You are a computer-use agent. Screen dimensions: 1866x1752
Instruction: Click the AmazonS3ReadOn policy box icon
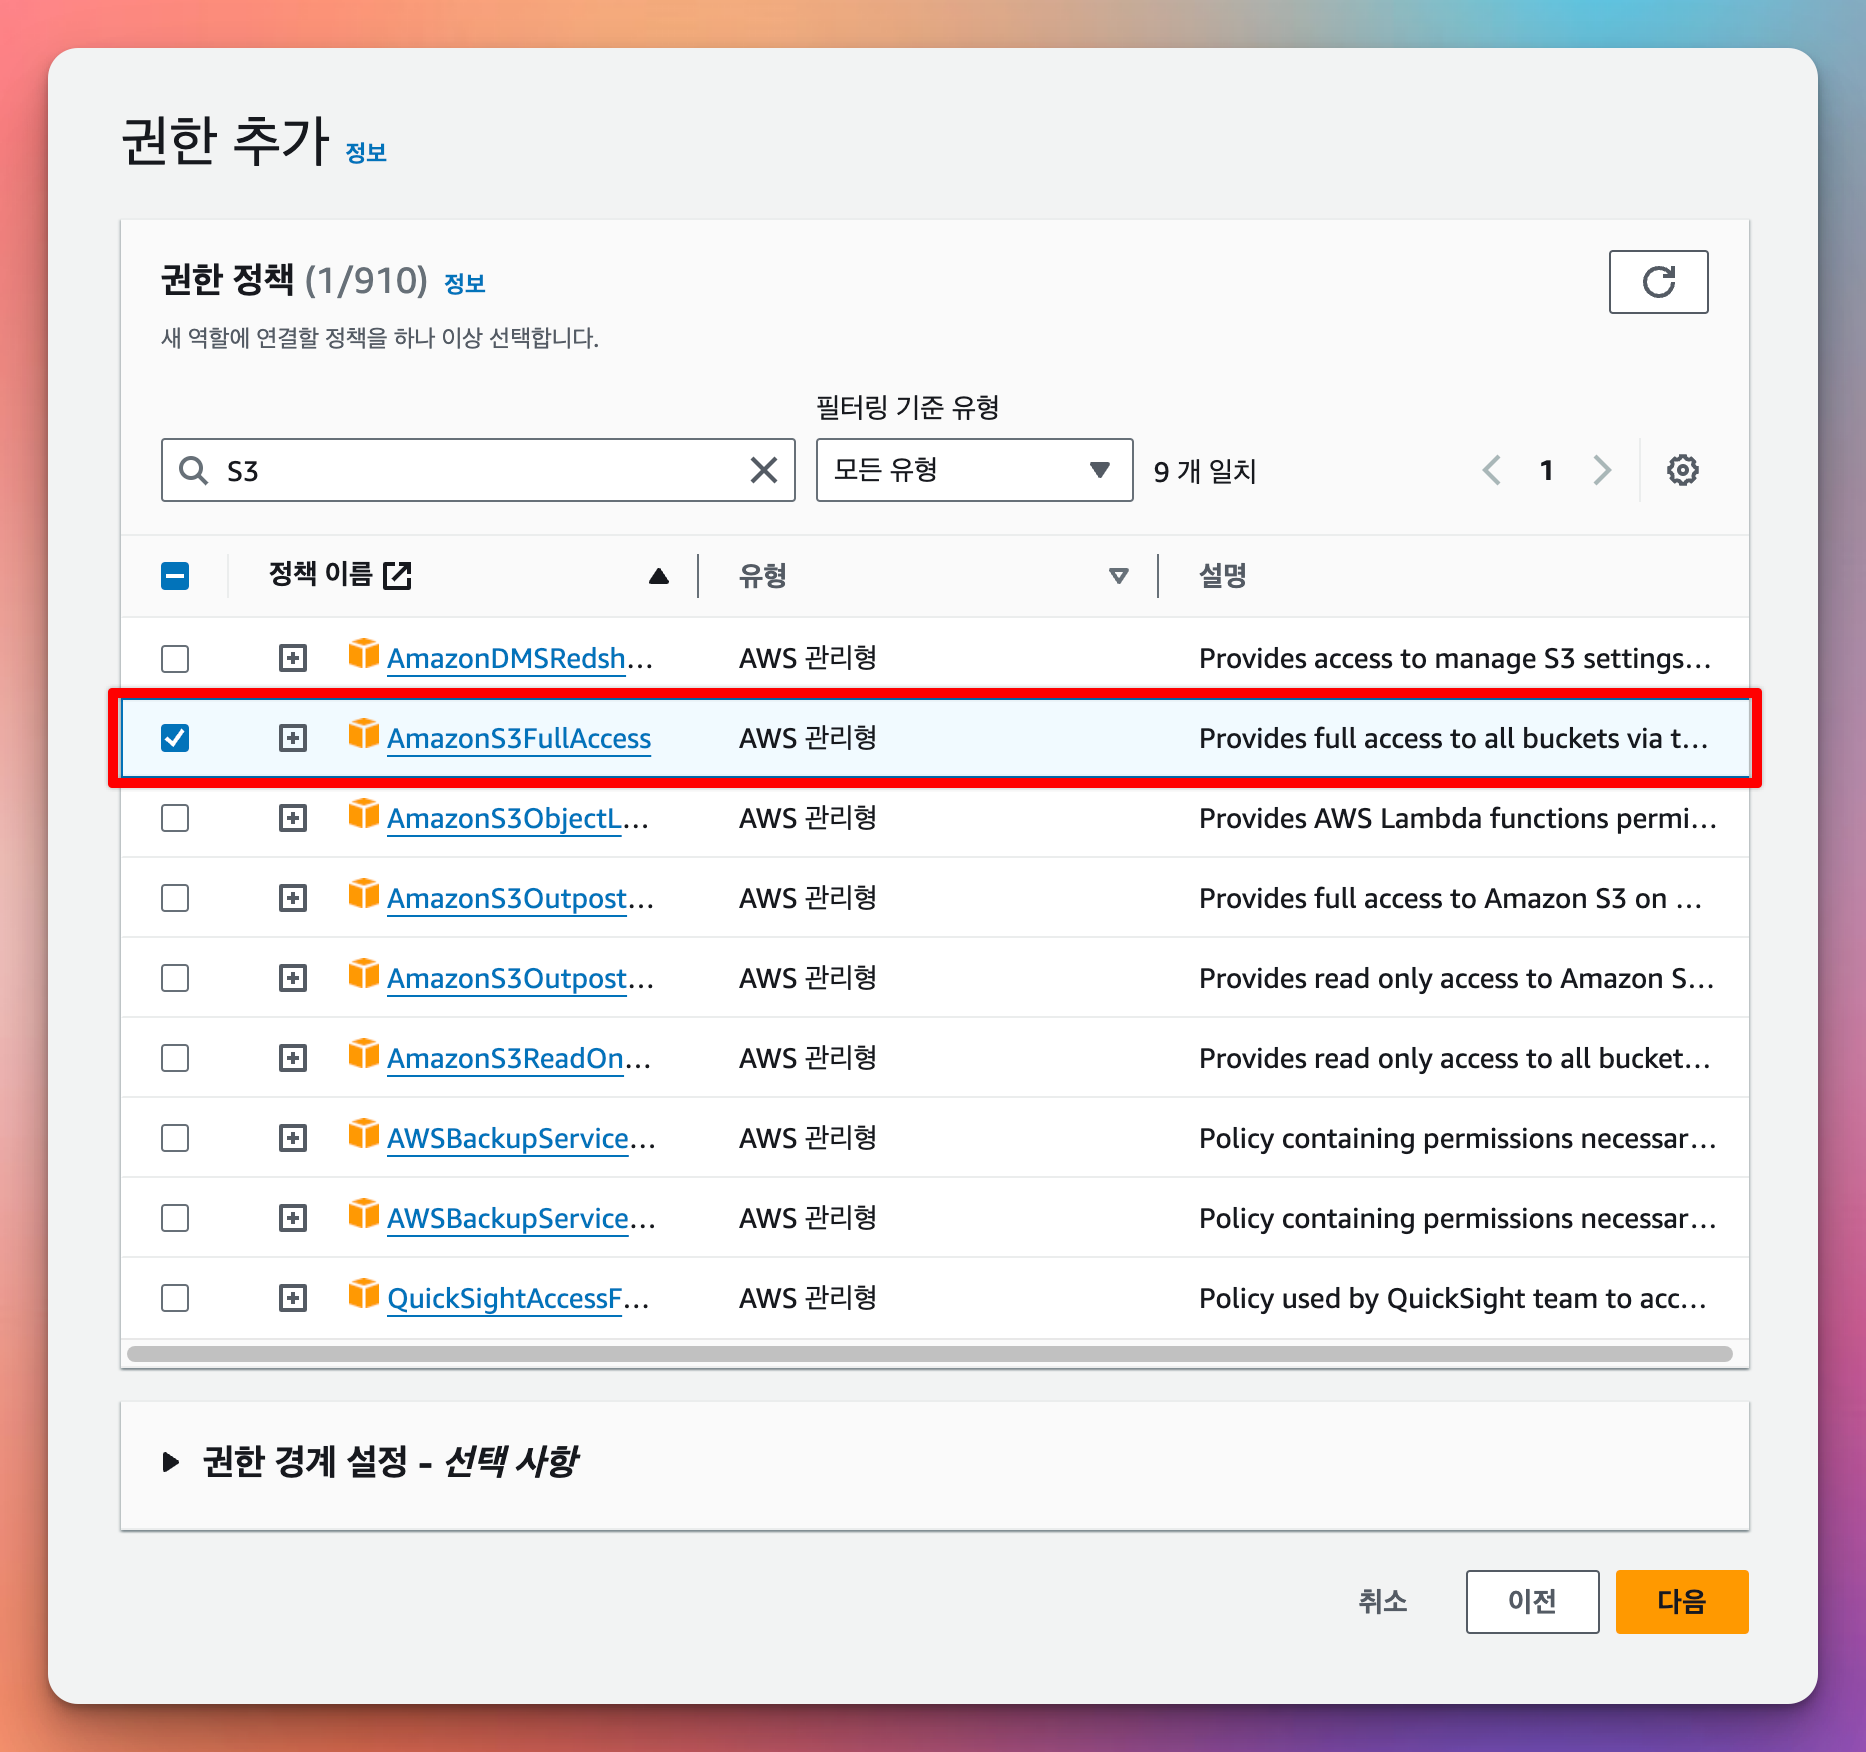click(x=364, y=1054)
